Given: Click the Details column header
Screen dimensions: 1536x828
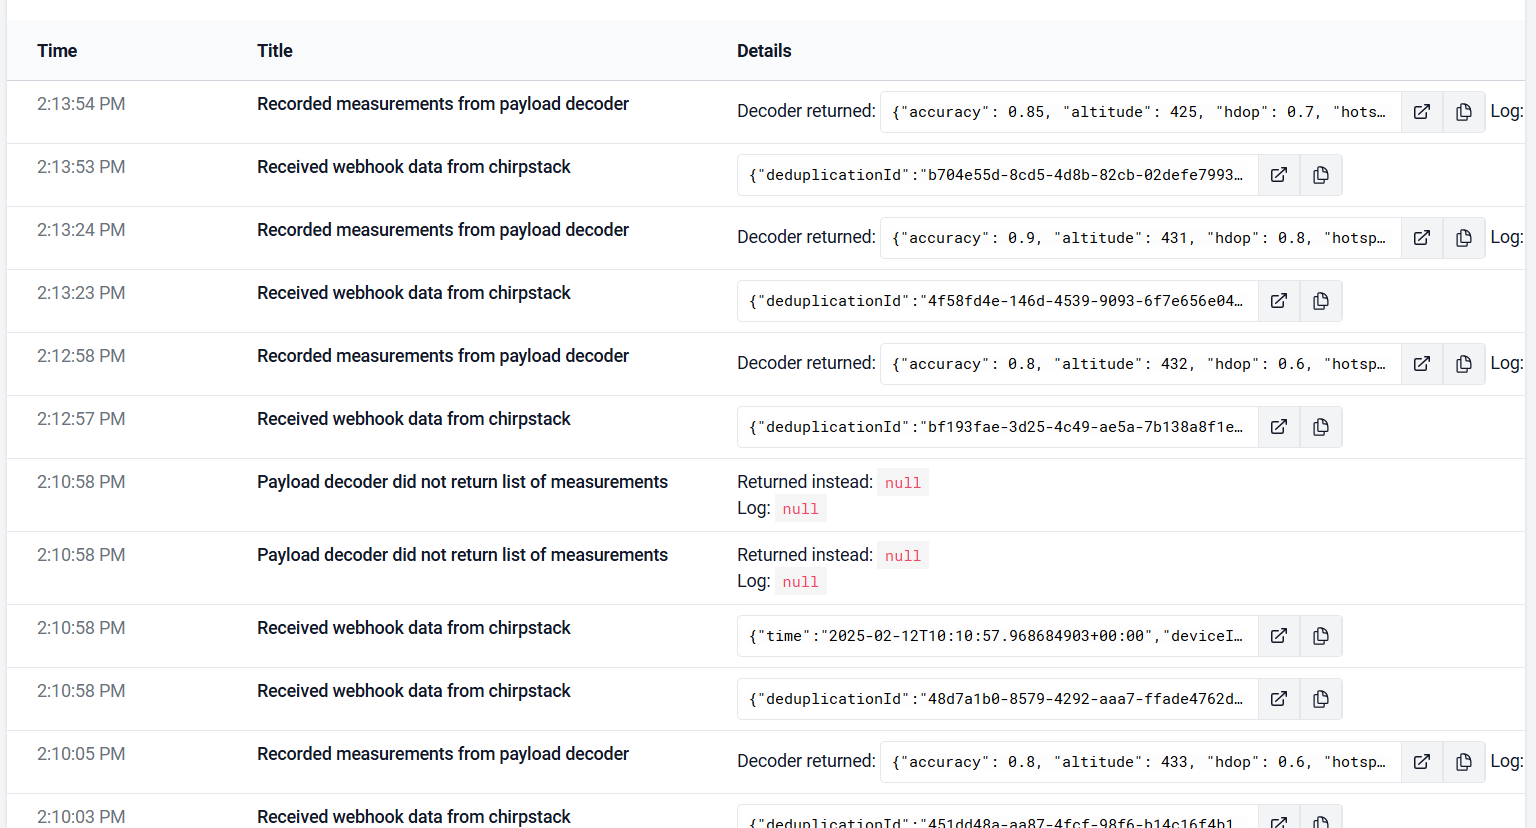Looking at the screenshot, I should pyautogui.click(x=764, y=51).
